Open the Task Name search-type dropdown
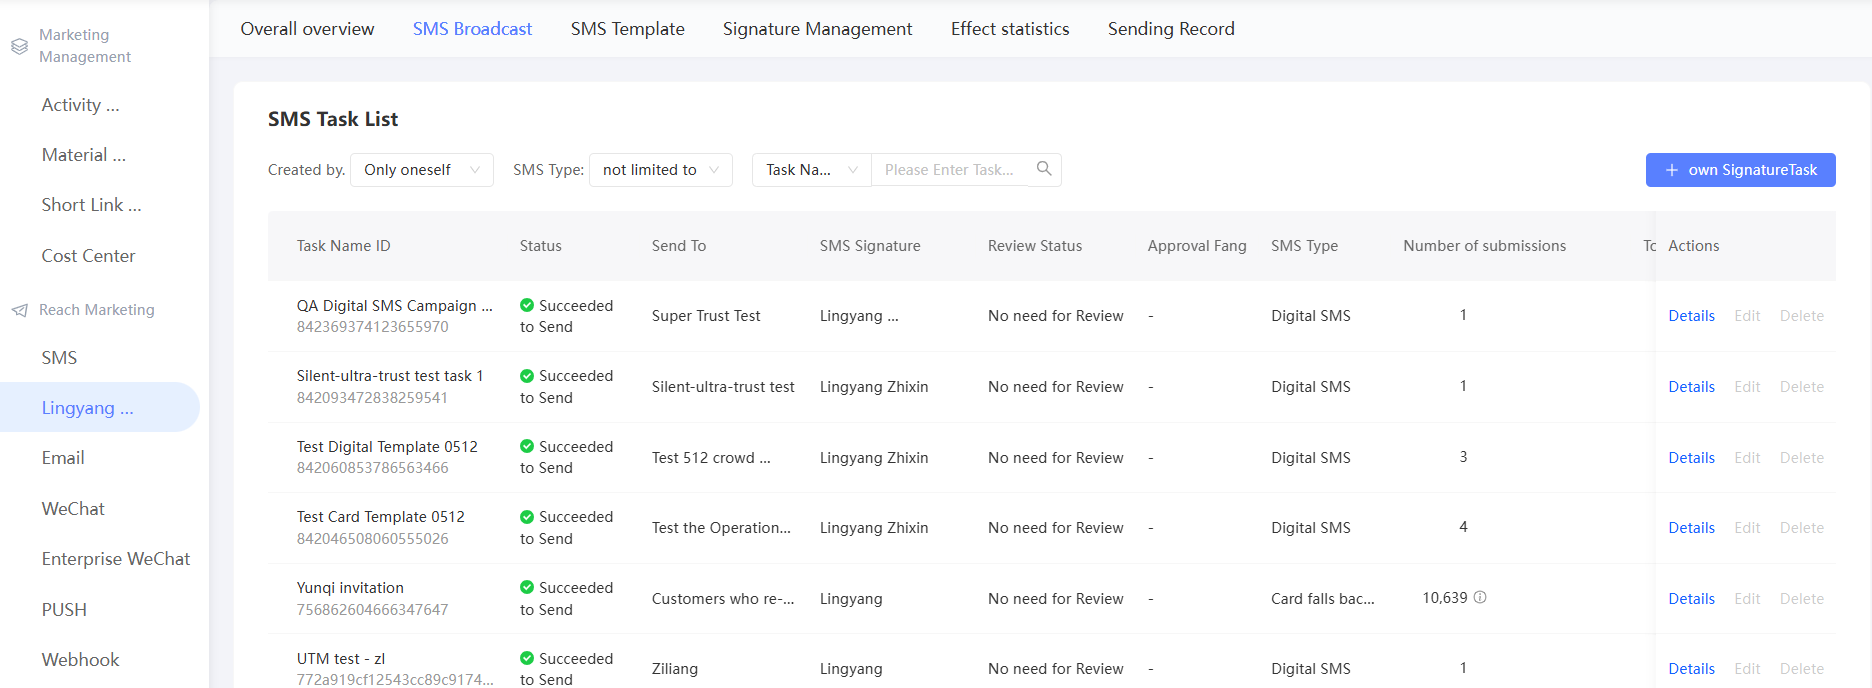Viewport: 1872px width, 688px height. tap(811, 170)
